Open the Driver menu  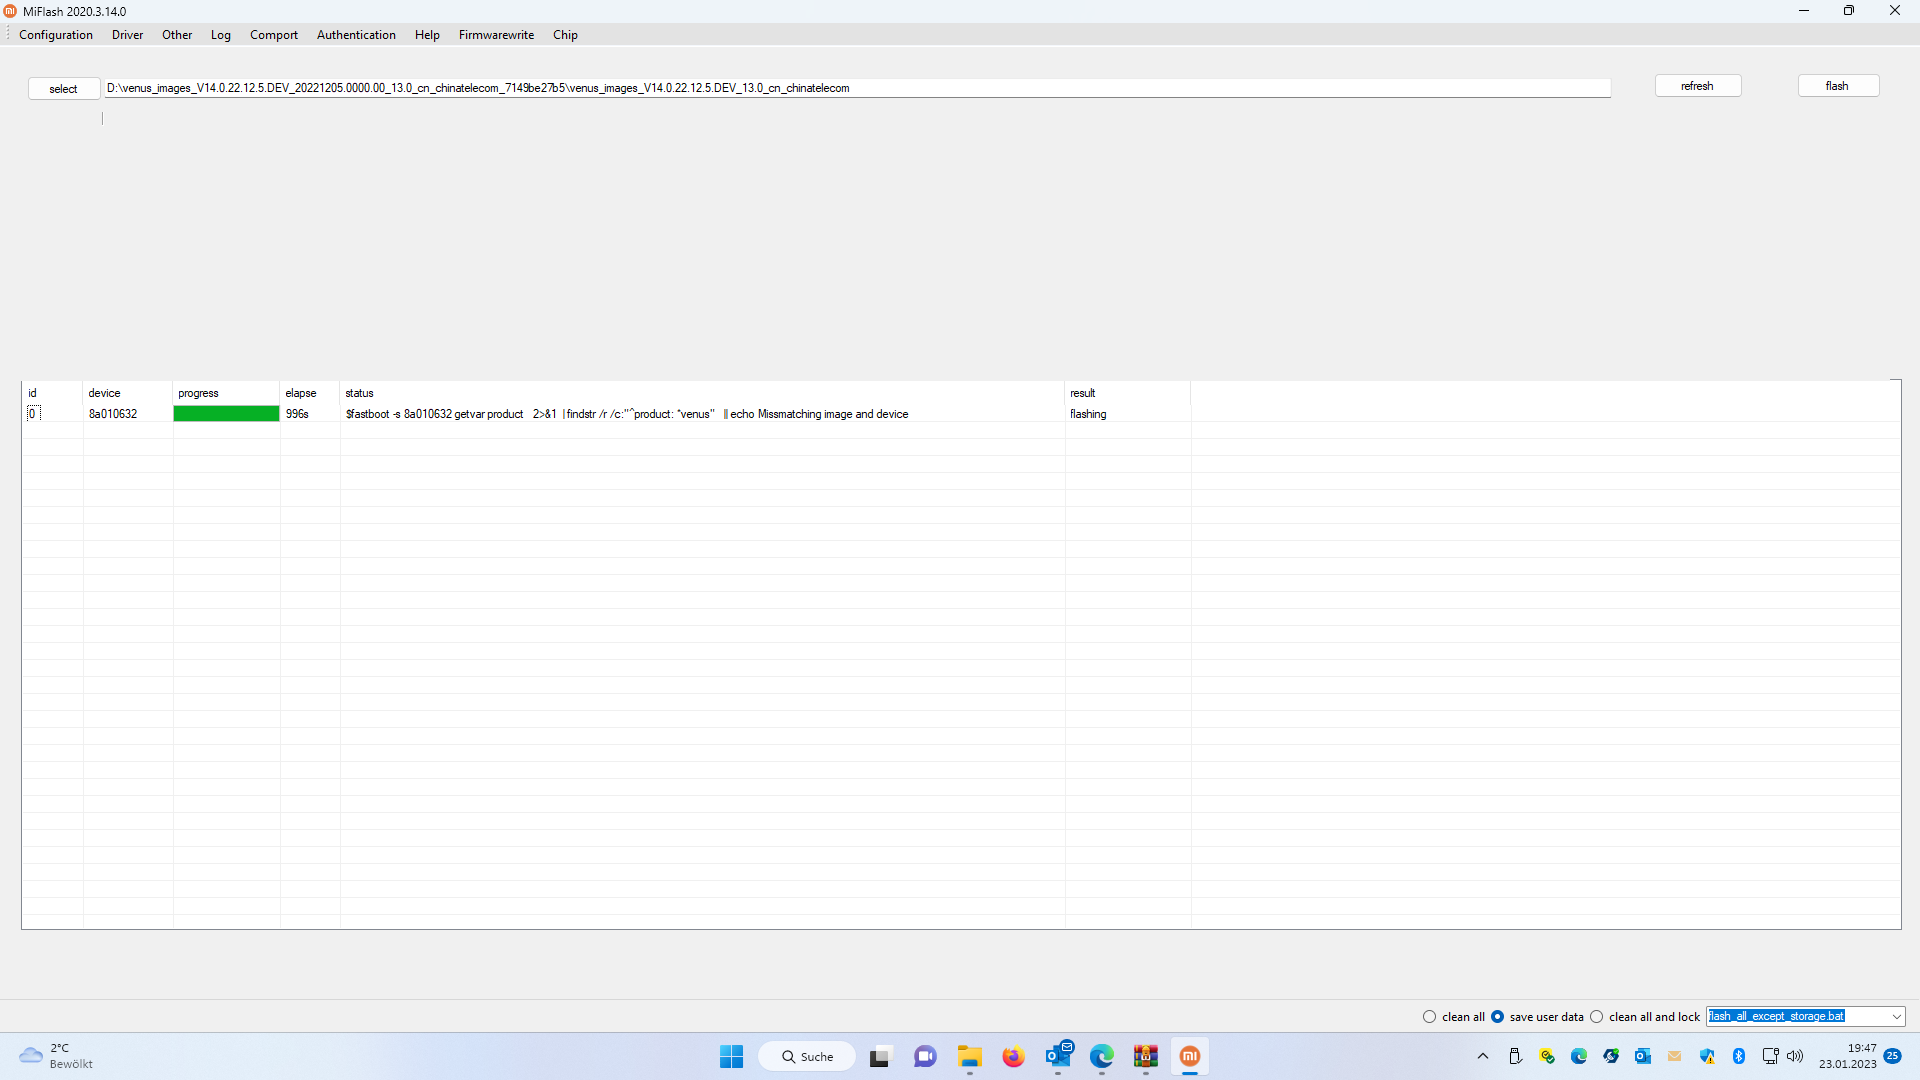pyautogui.click(x=127, y=35)
